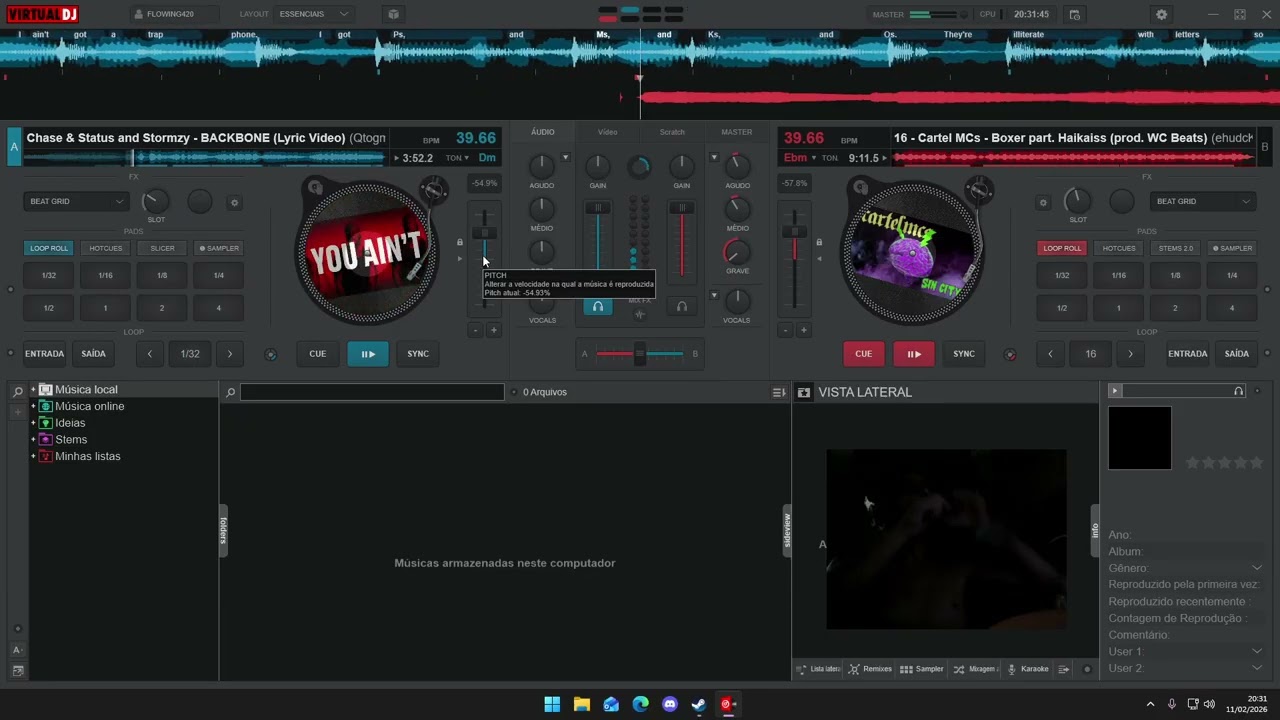This screenshot has width=1280, height=720.
Task: Select the Ideias folder in browser
Action: (70, 423)
